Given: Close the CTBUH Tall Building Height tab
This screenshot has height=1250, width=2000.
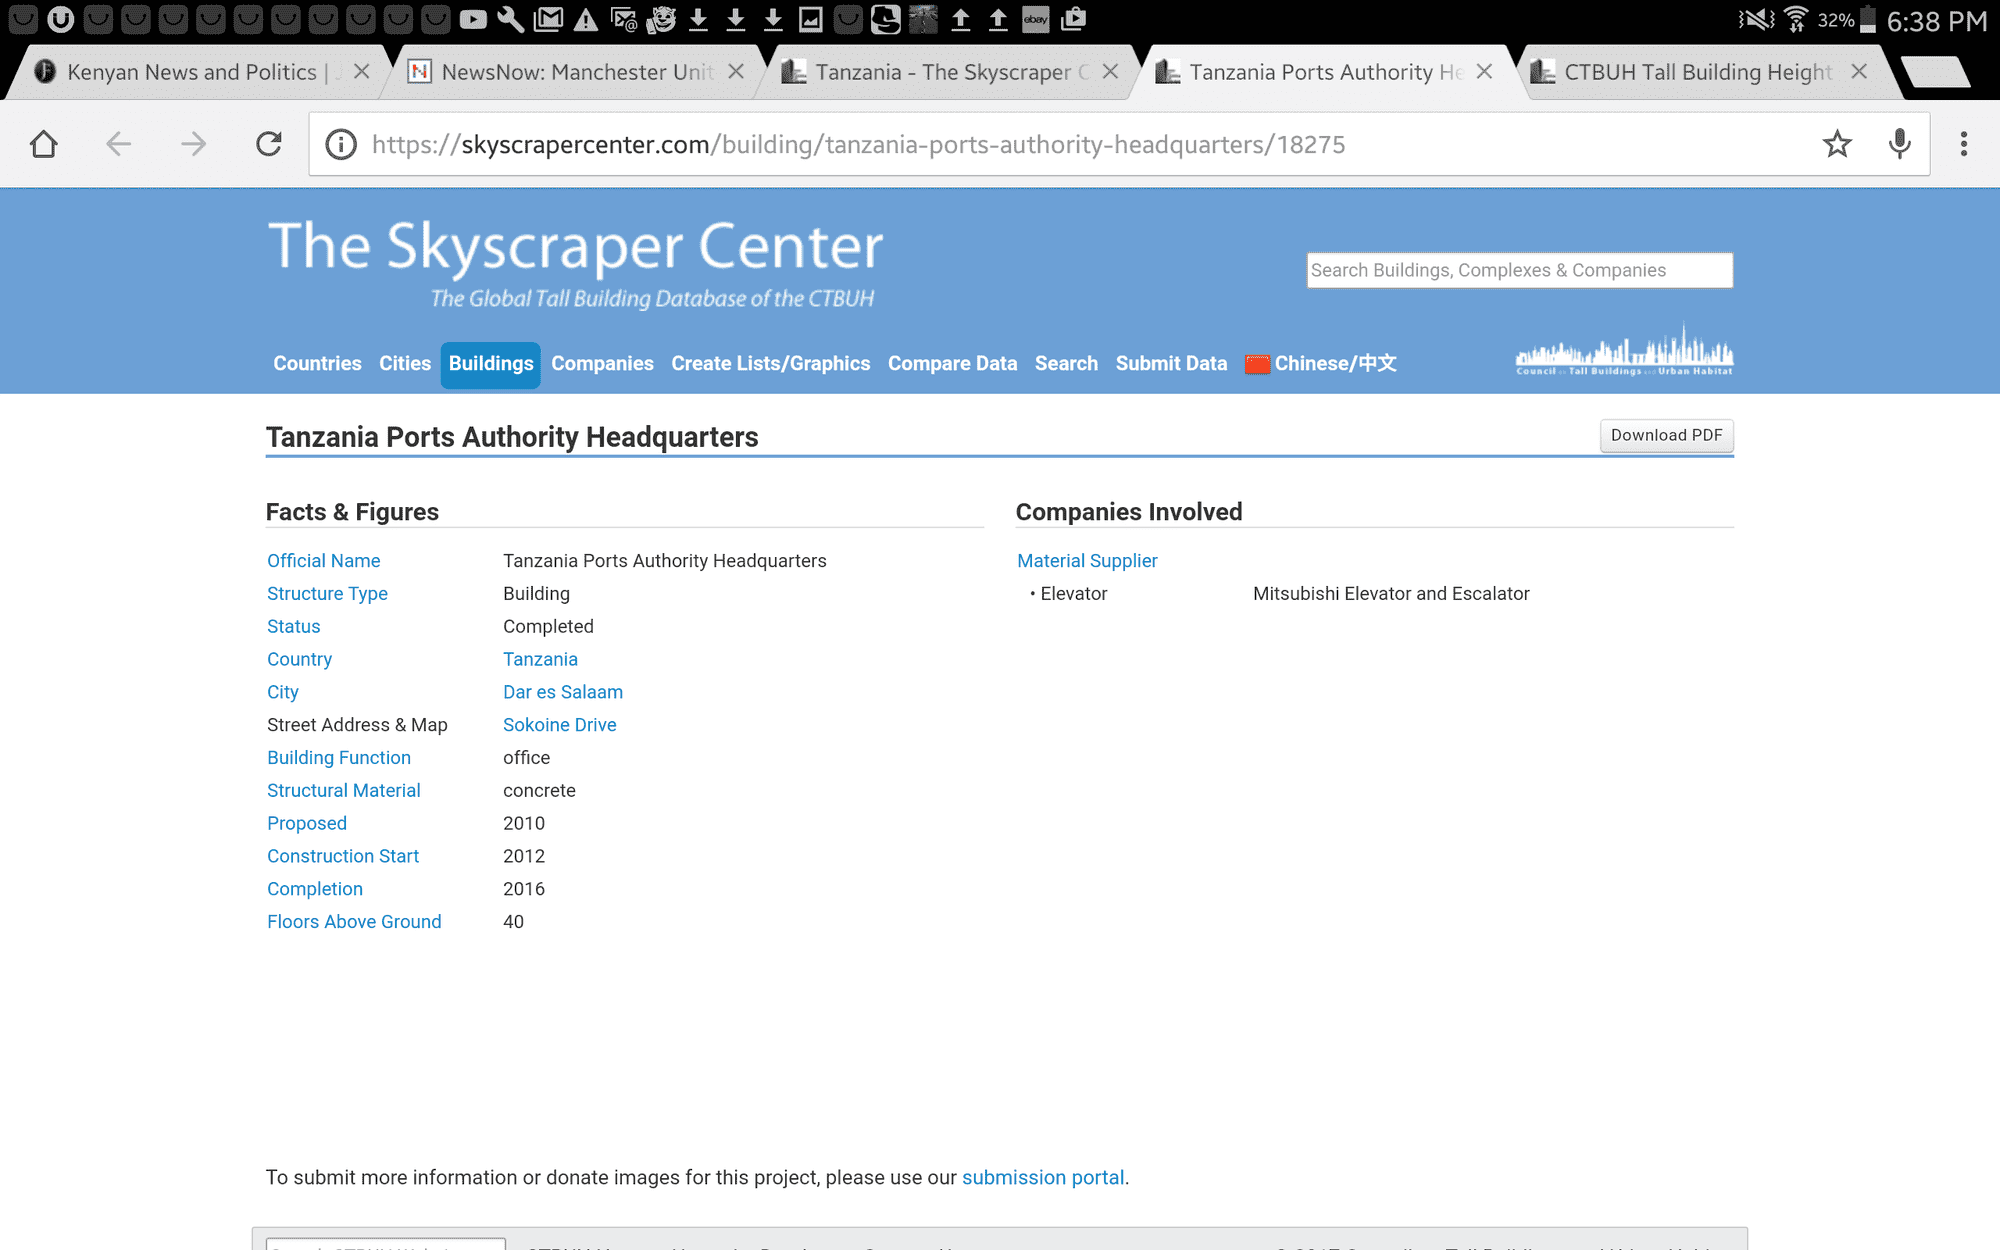Looking at the screenshot, I should coord(1859,72).
